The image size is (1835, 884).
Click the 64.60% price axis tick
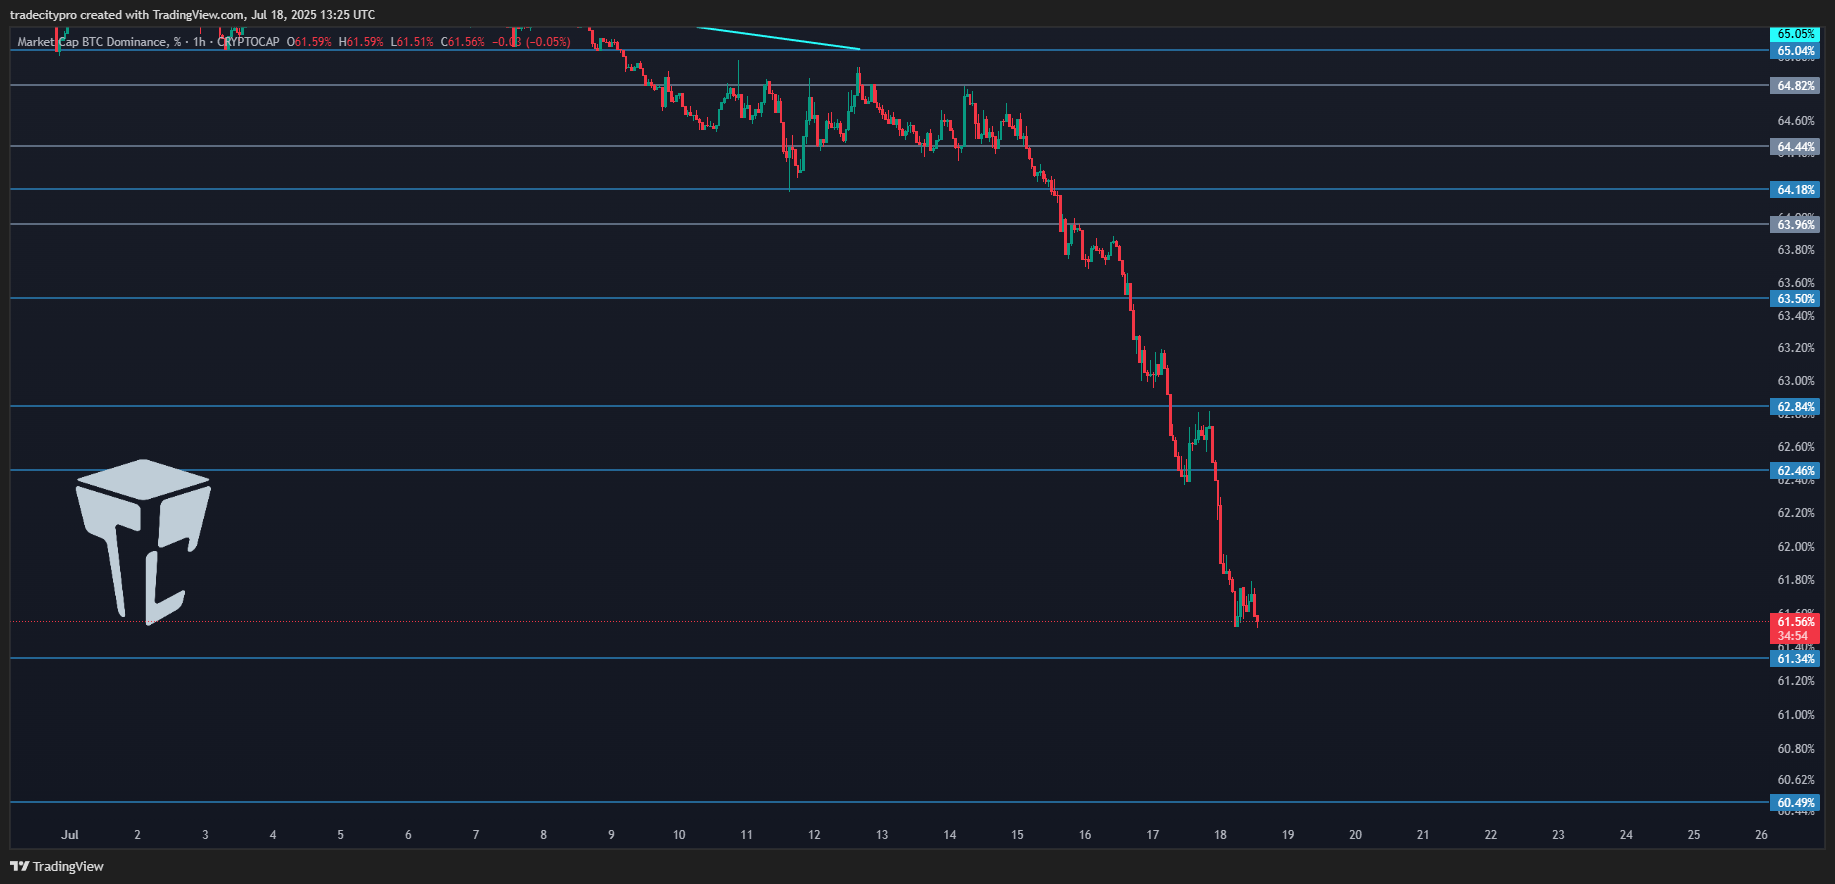1795,121
